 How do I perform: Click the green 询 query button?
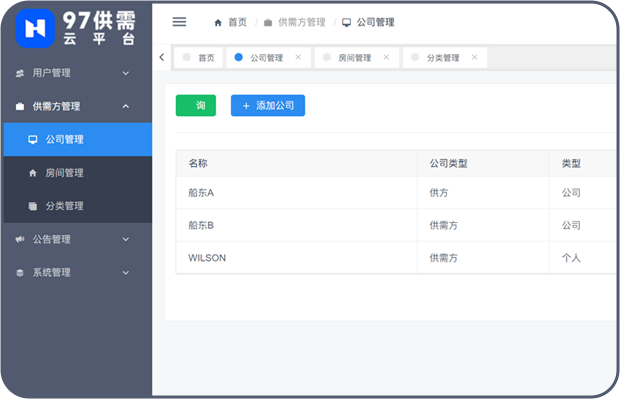point(196,106)
